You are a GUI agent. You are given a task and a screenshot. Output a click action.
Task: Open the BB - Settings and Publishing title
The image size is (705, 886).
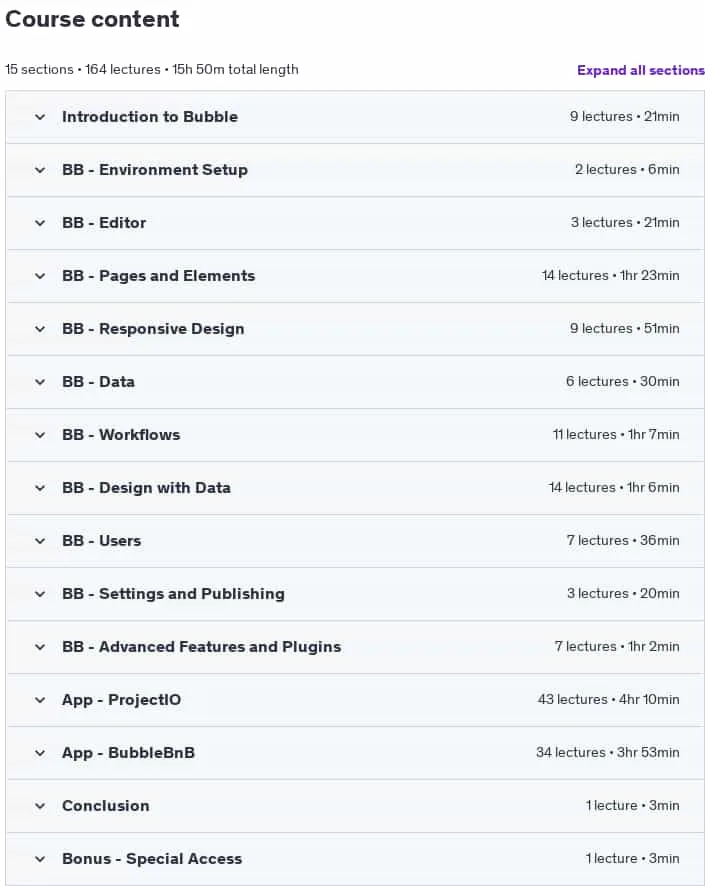click(173, 594)
